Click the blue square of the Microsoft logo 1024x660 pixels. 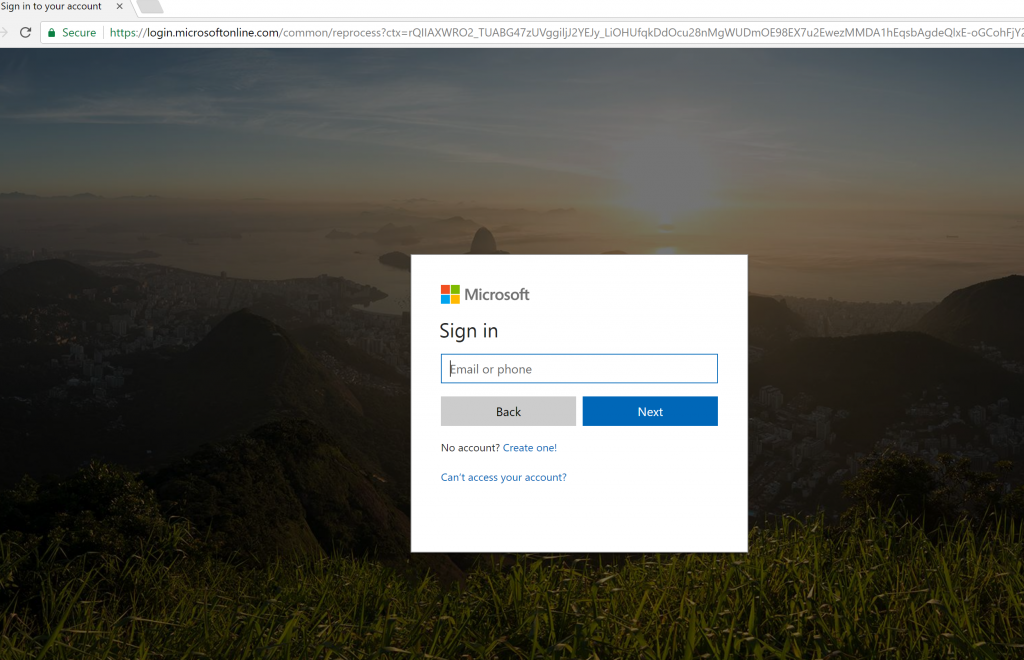(446, 297)
